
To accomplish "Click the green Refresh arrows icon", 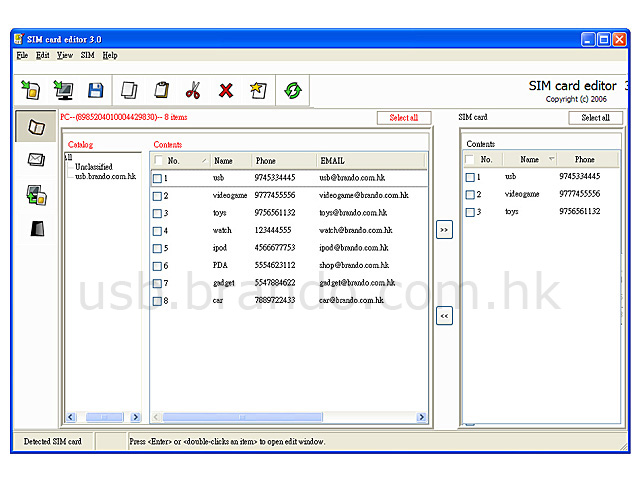I will 292,90.
